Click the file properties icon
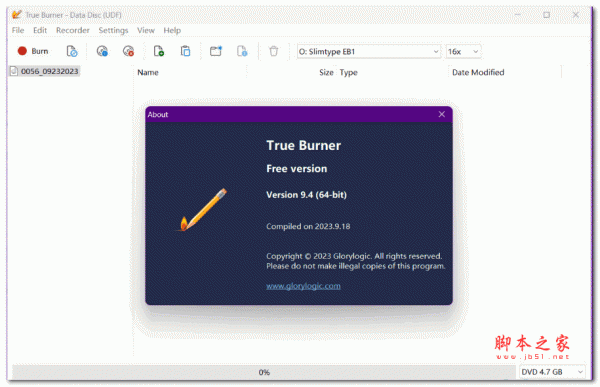Viewport: 600px width, 387px height. tap(242, 51)
